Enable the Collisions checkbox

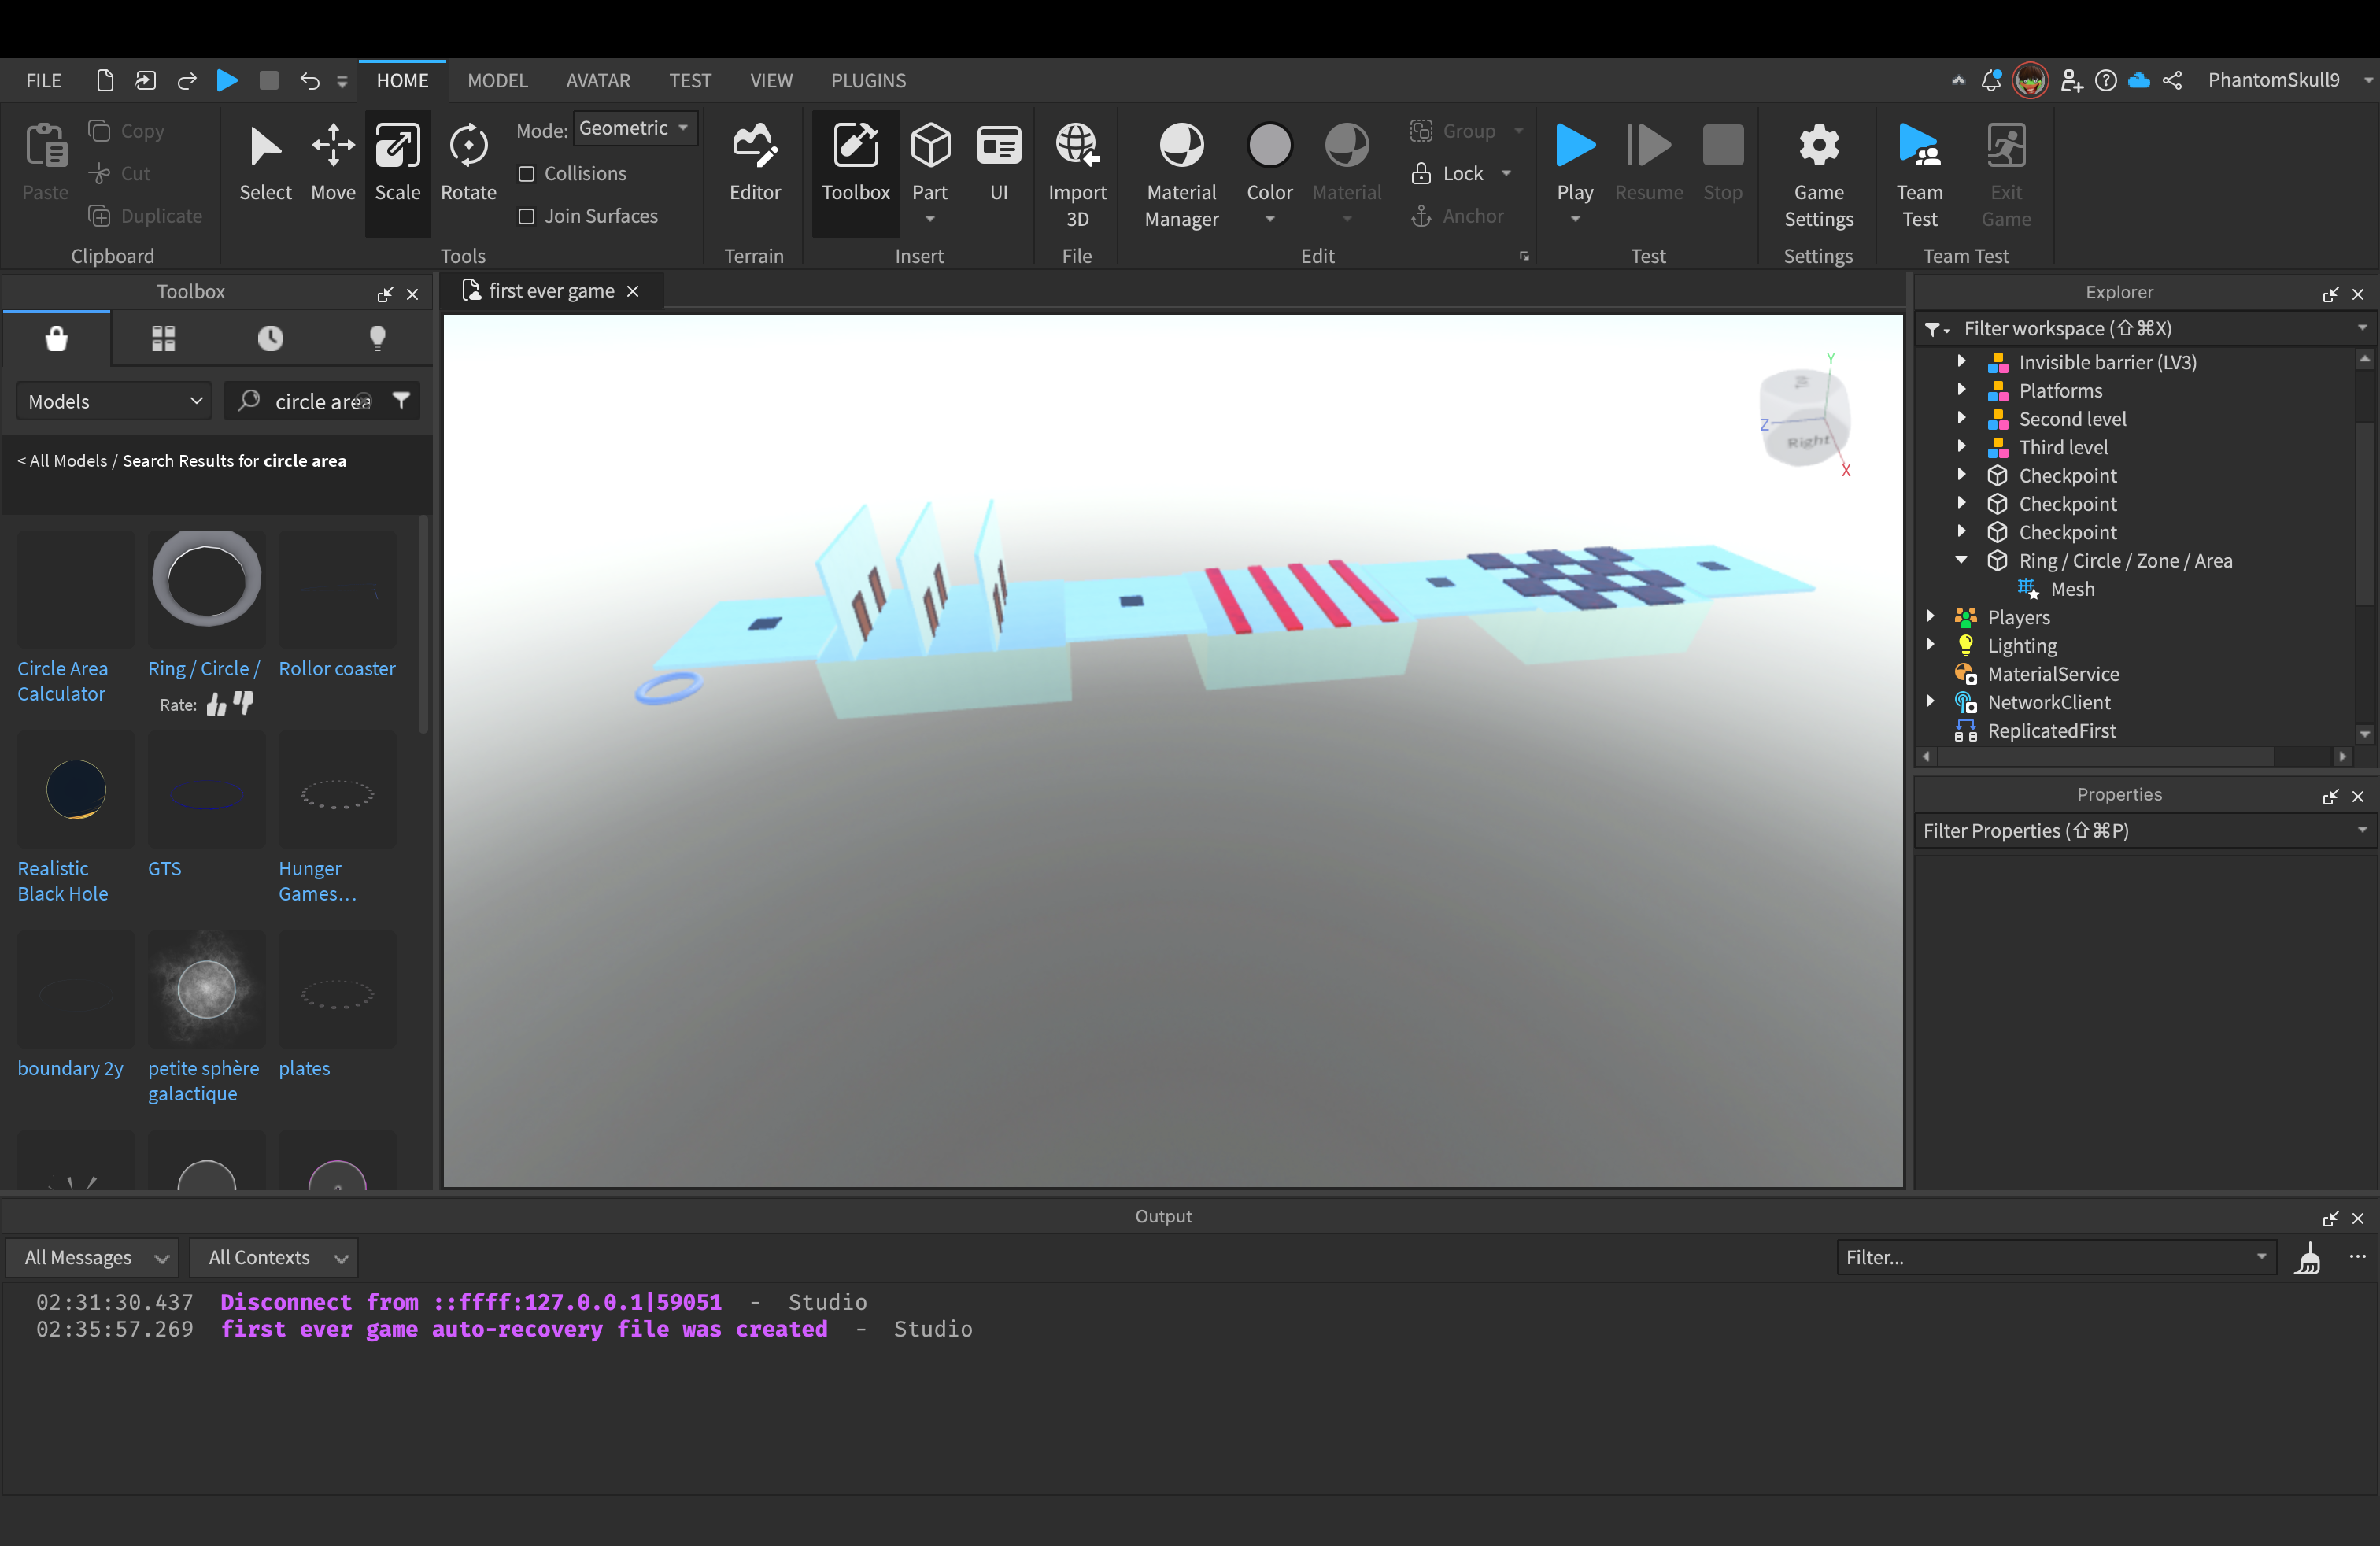(527, 174)
